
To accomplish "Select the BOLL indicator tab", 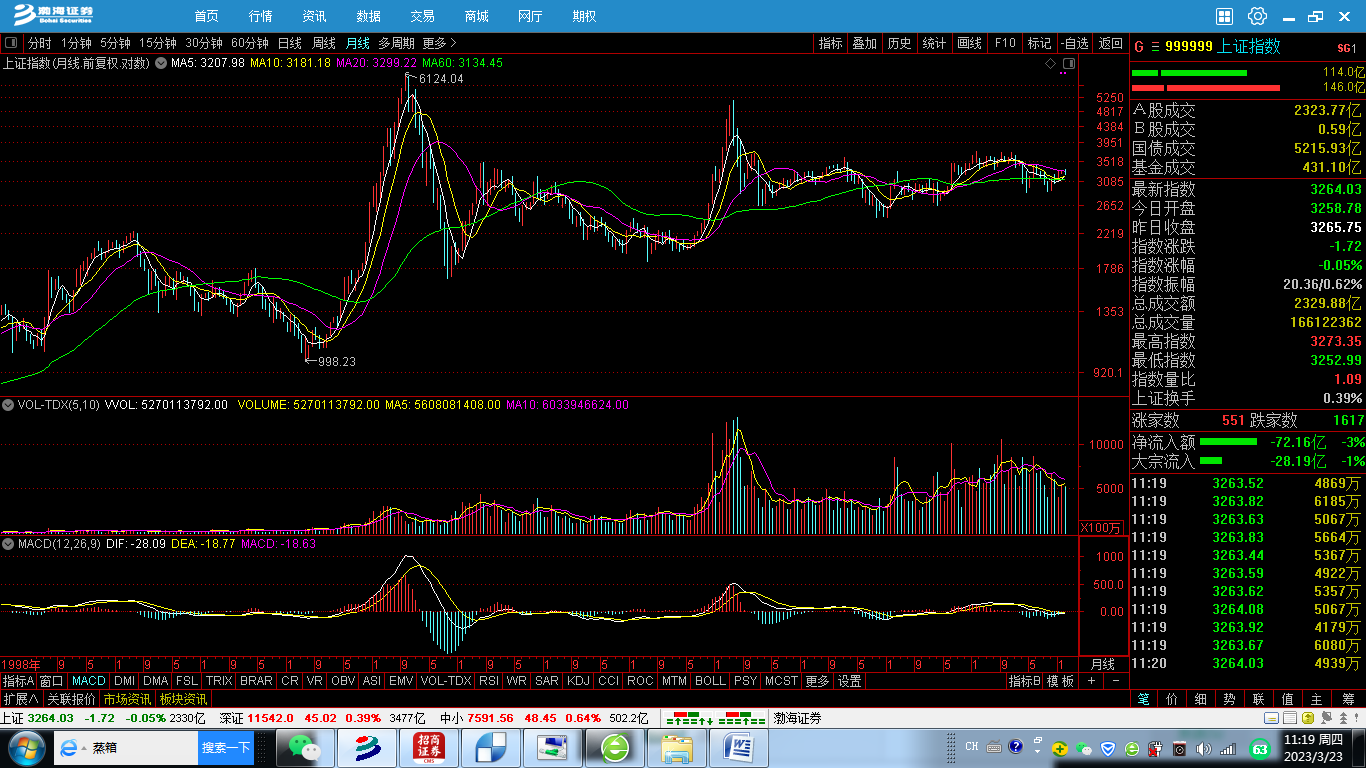I will [x=710, y=681].
